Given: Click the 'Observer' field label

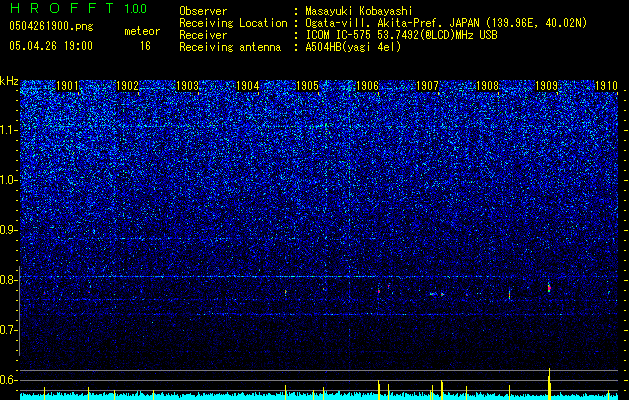Looking at the screenshot, I should click(x=203, y=11).
